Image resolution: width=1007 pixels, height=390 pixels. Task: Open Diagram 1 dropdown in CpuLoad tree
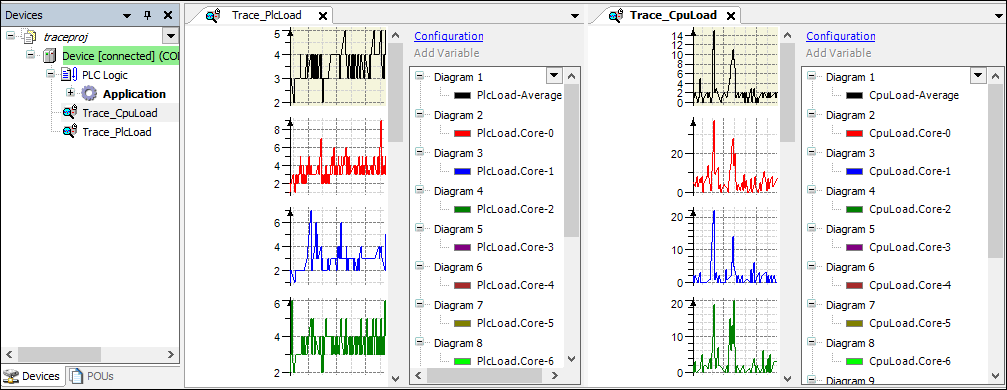[x=978, y=76]
